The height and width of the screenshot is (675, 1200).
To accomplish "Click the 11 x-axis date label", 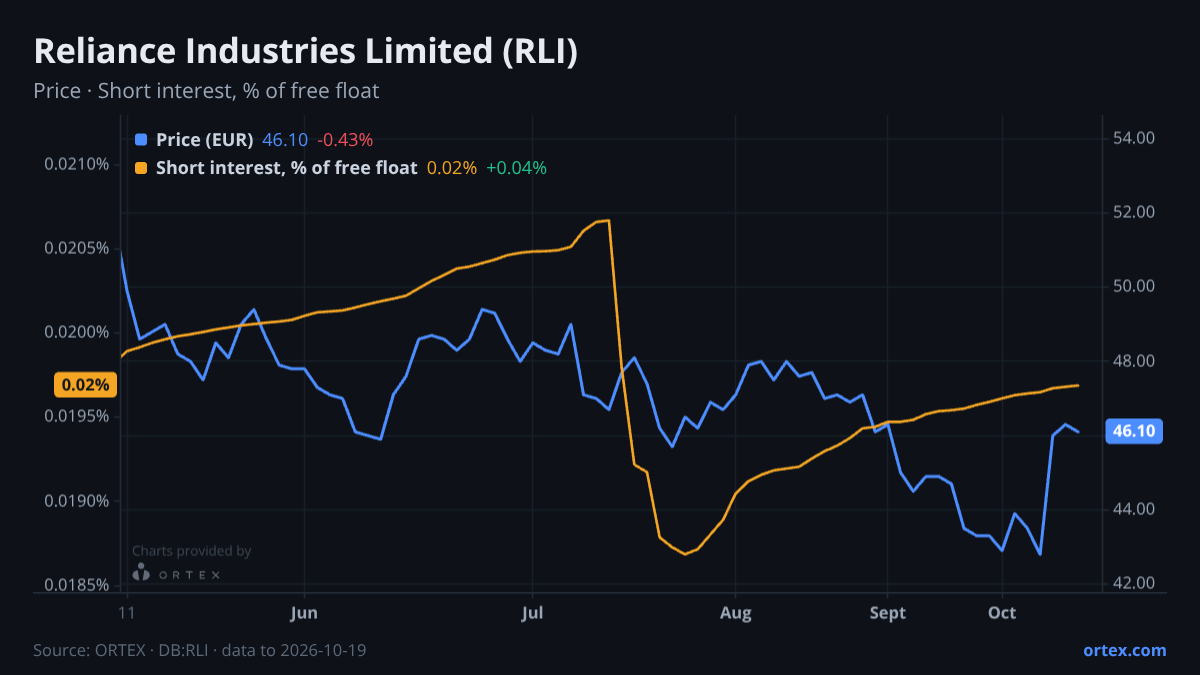I will click(126, 612).
